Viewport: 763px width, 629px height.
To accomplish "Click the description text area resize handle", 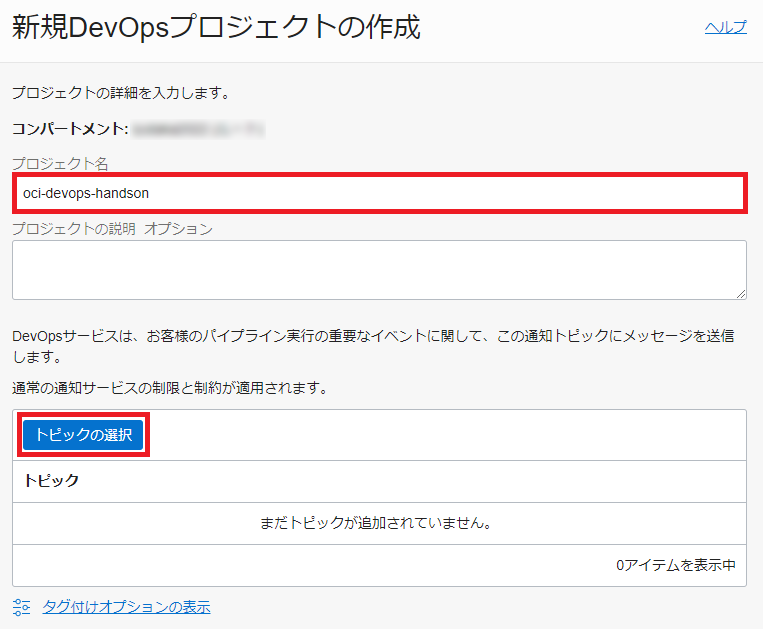I will coord(740,293).
